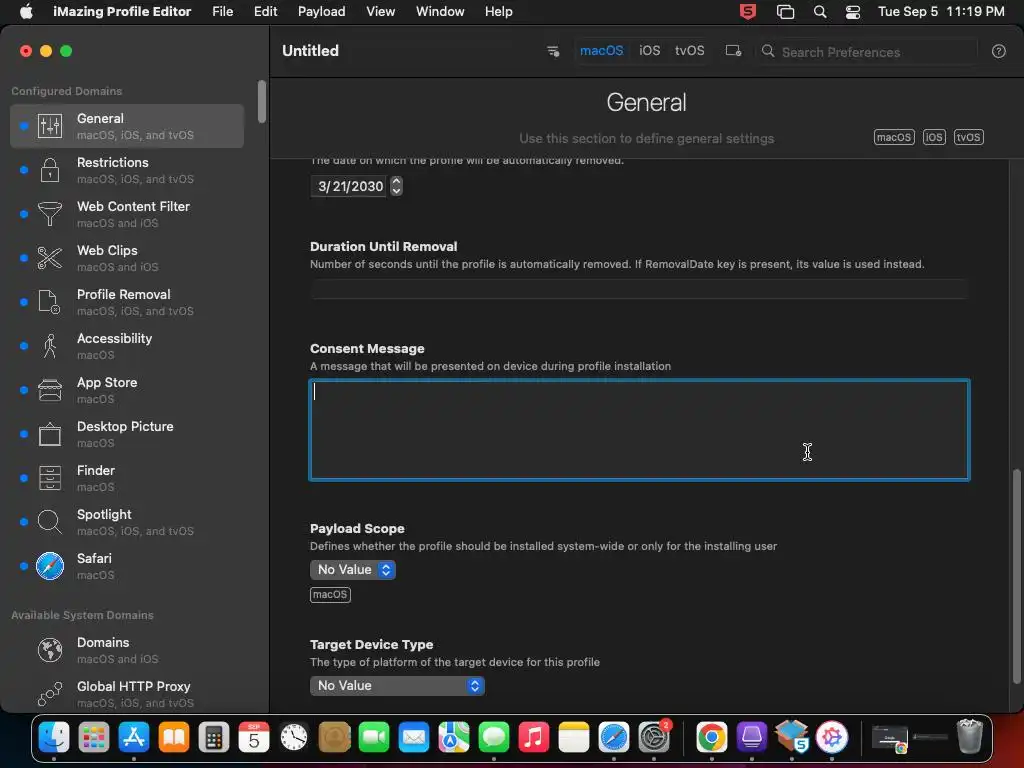Open Music app from the Dock

[x=534, y=737]
